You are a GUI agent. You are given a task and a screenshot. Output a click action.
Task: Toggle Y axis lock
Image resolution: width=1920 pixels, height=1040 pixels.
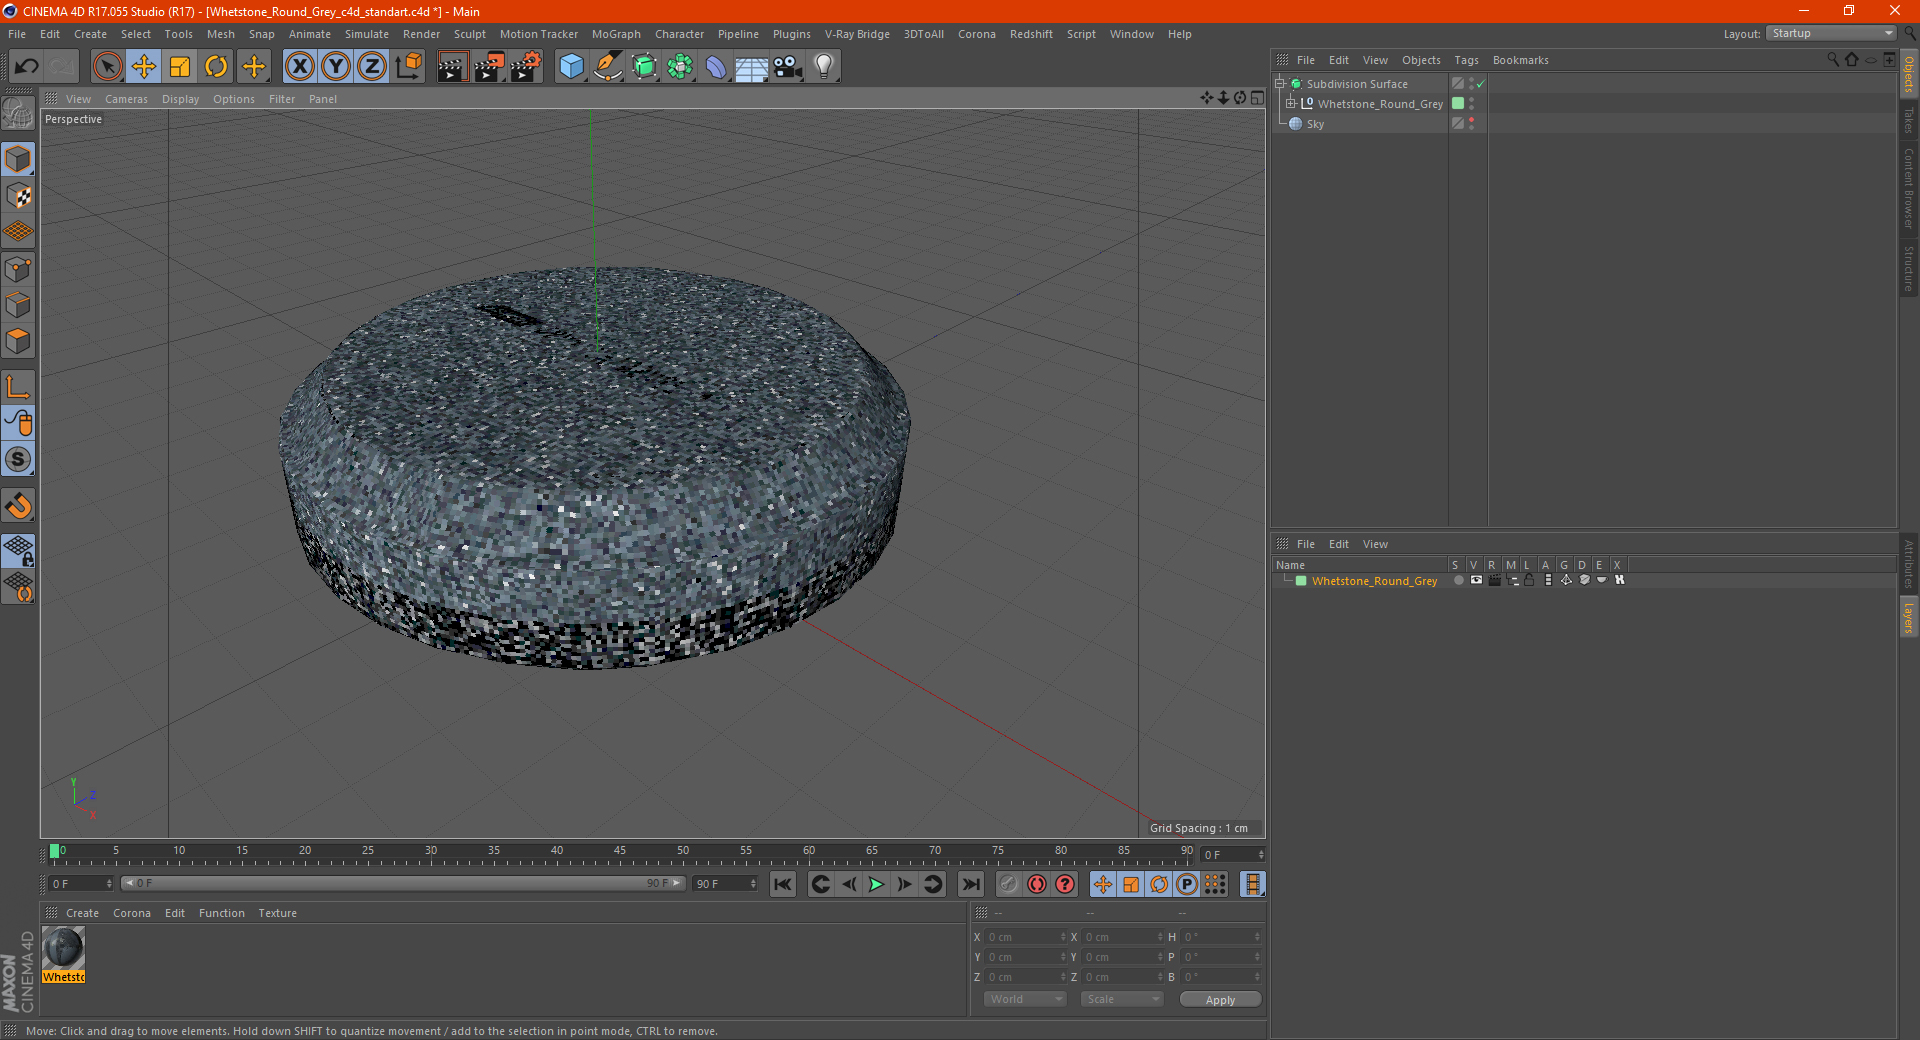336,67
